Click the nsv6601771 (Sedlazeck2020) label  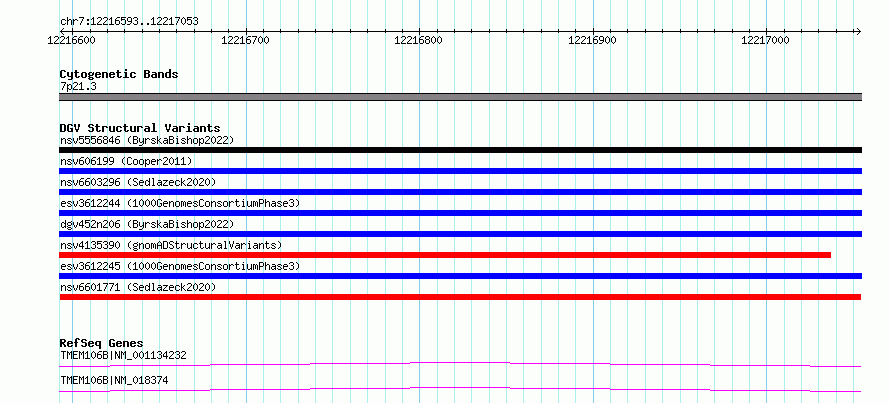(x=138, y=287)
